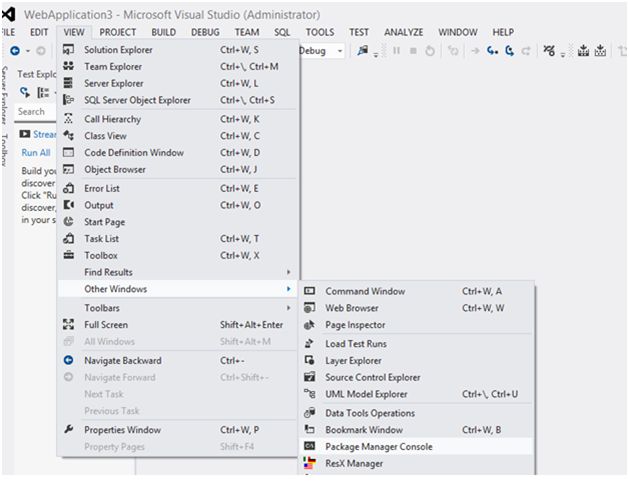
Task: Click the Source Control Explorer icon
Action: point(309,377)
